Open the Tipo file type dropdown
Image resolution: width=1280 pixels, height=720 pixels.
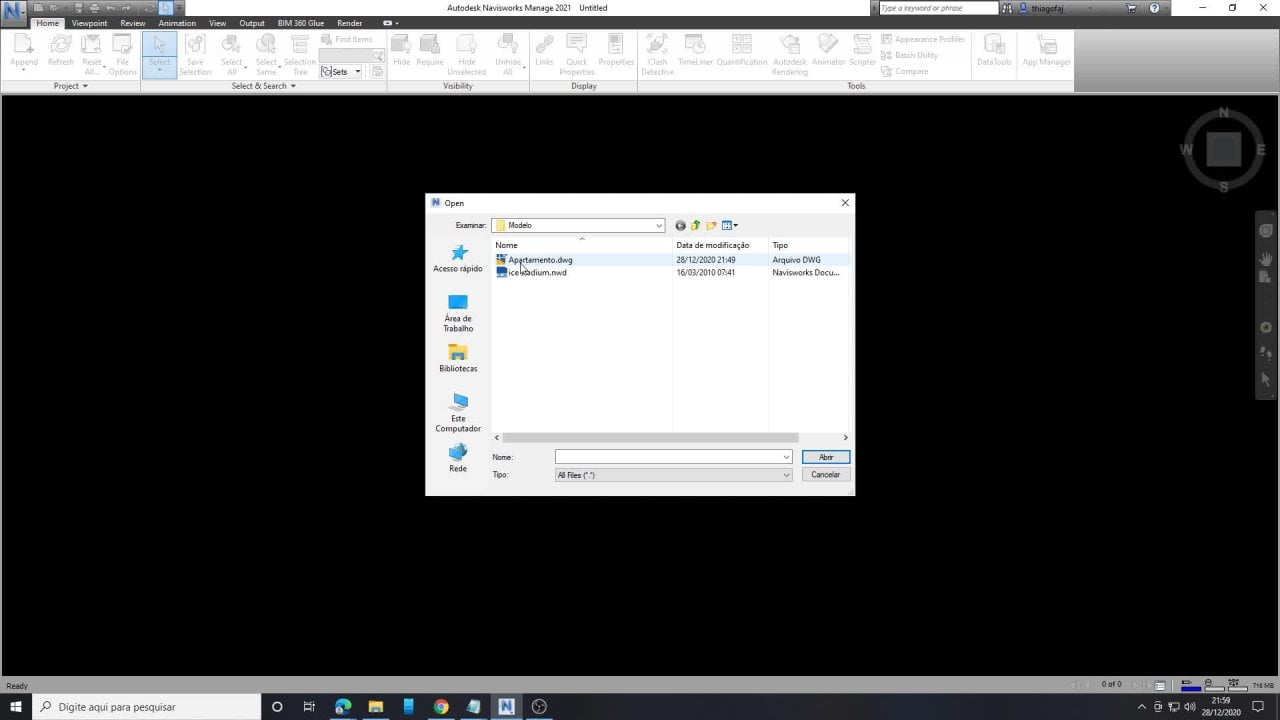pyautogui.click(x=673, y=475)
